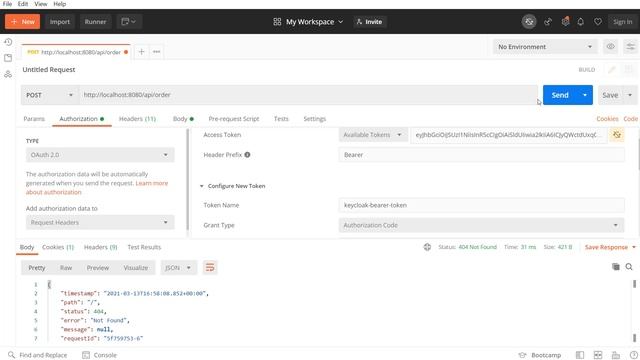Open the Edit menu

(23, 4)
